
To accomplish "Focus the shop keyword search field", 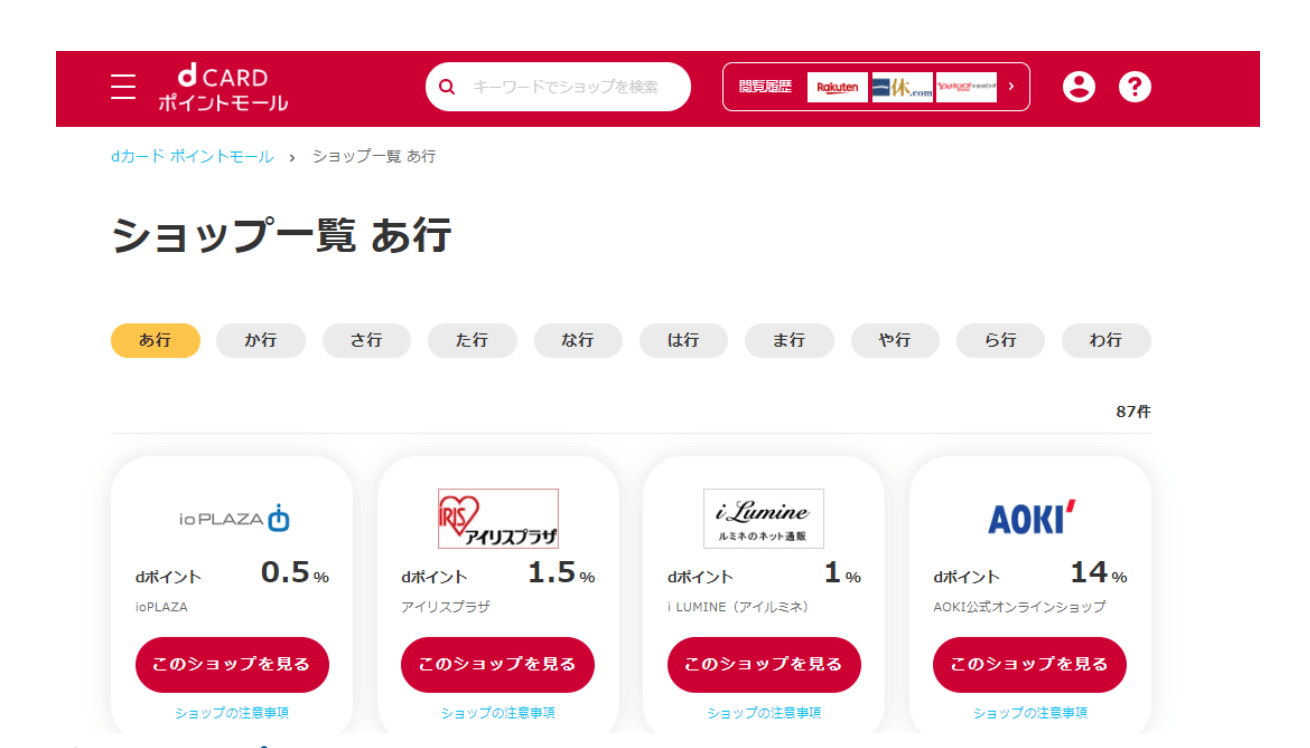I will click(x=570, y=87).
